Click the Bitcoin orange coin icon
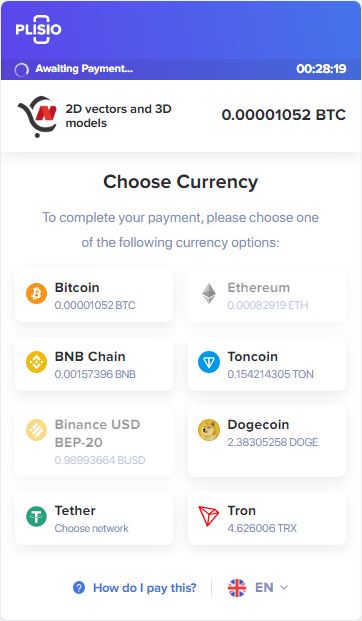 (x=36, y=293)
